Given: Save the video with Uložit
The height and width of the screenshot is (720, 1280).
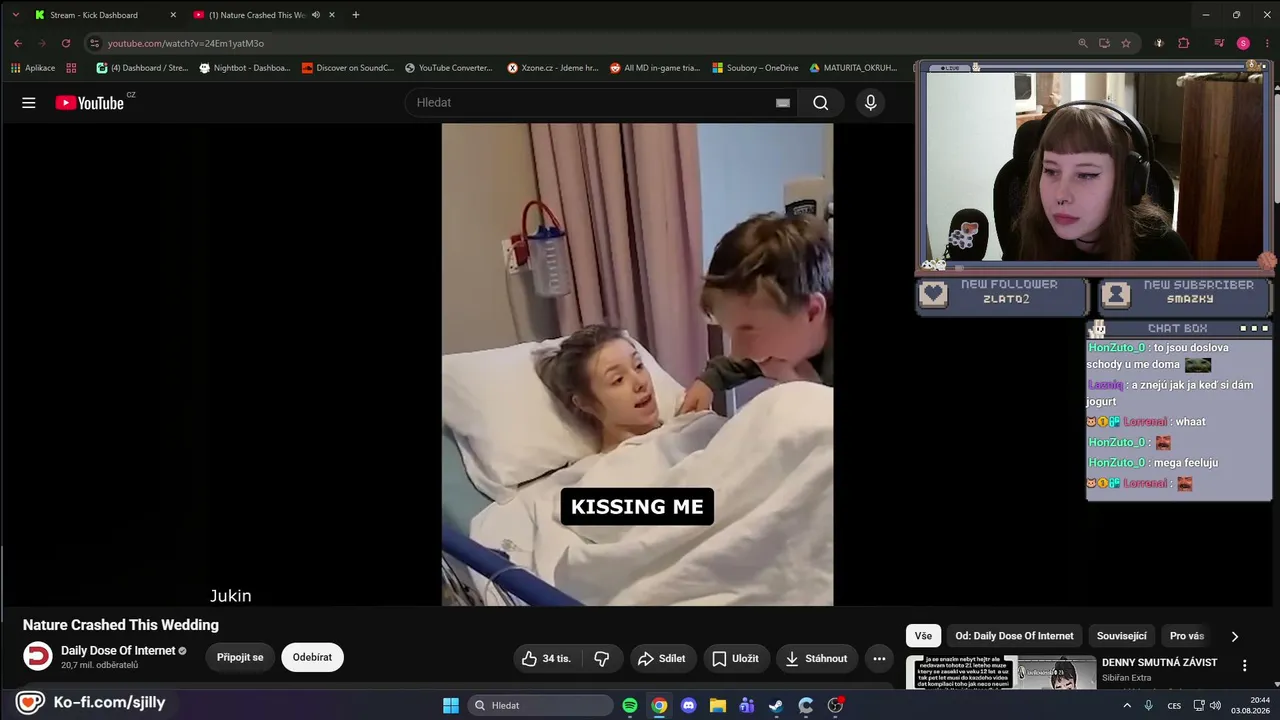Looking at the screenshot, I should click(735, 658).
